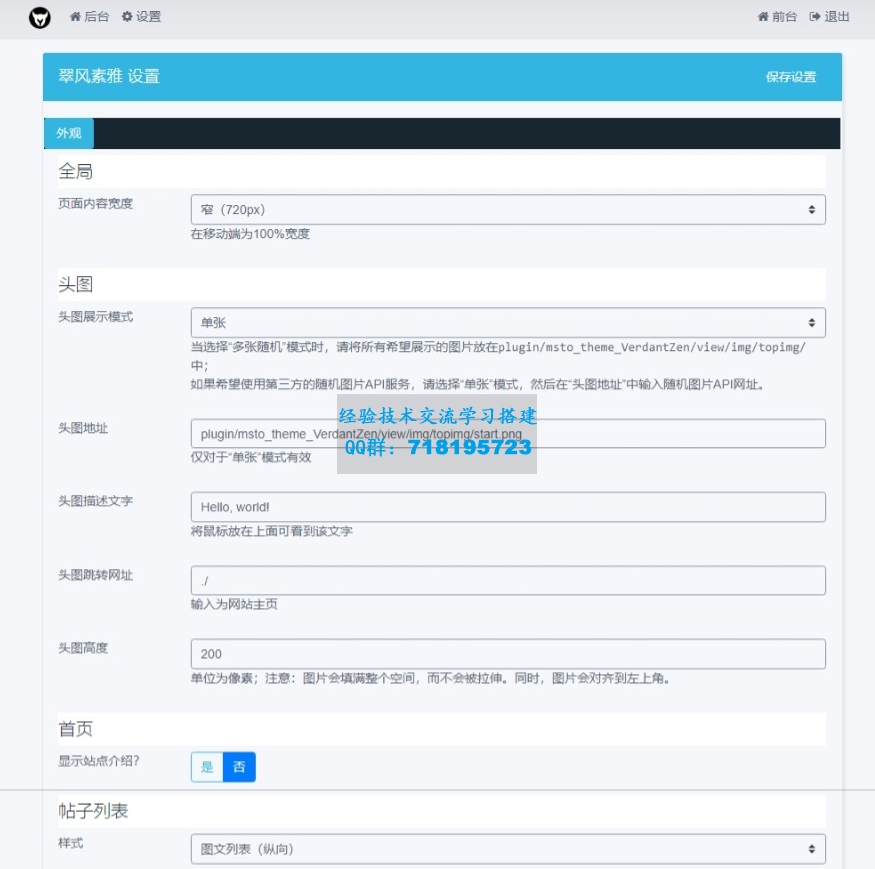Open the 帖子列表 样式 dropdown
875x869 pixels.
point(508,849)
